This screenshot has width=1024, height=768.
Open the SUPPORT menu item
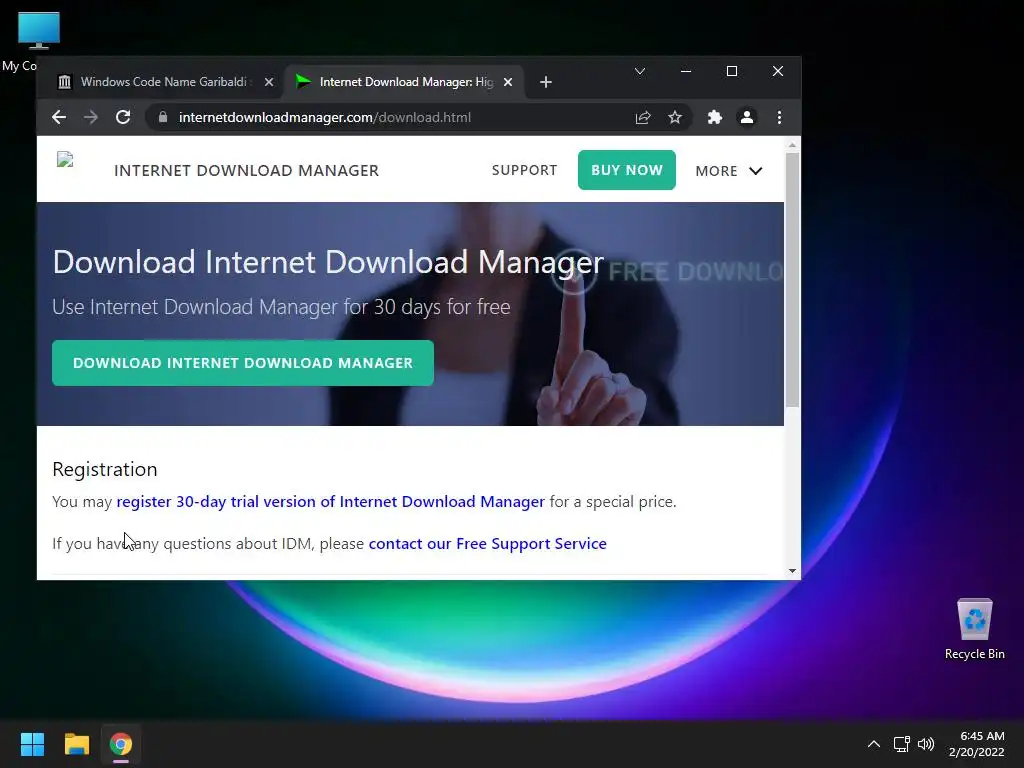point(524,170)
